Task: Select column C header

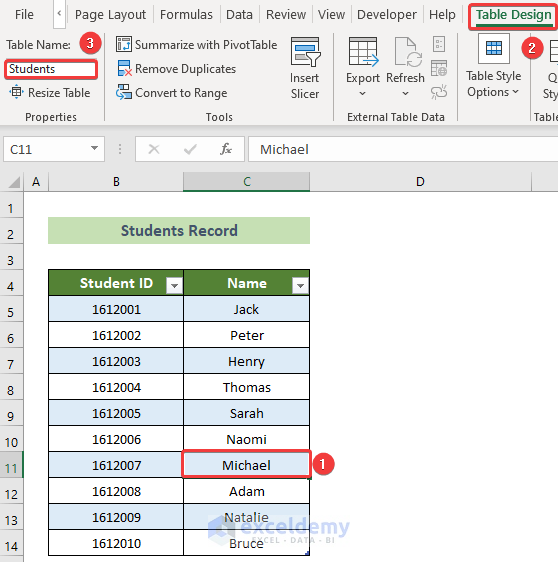Action: [247, 182]
